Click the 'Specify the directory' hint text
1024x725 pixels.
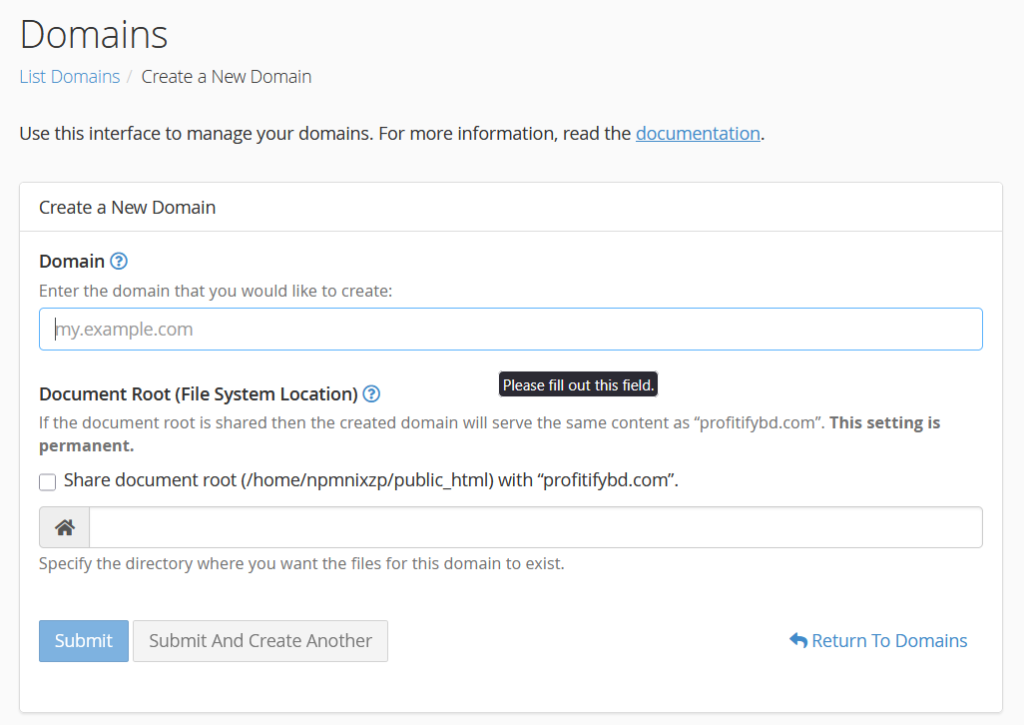[x=302, y=563]
